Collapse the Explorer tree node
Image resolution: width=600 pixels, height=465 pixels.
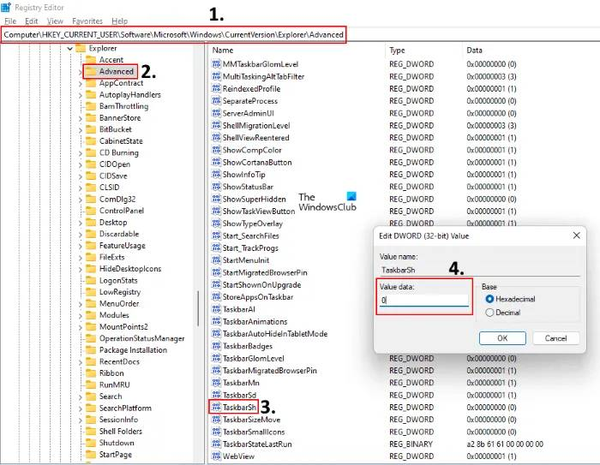(69, 48)
